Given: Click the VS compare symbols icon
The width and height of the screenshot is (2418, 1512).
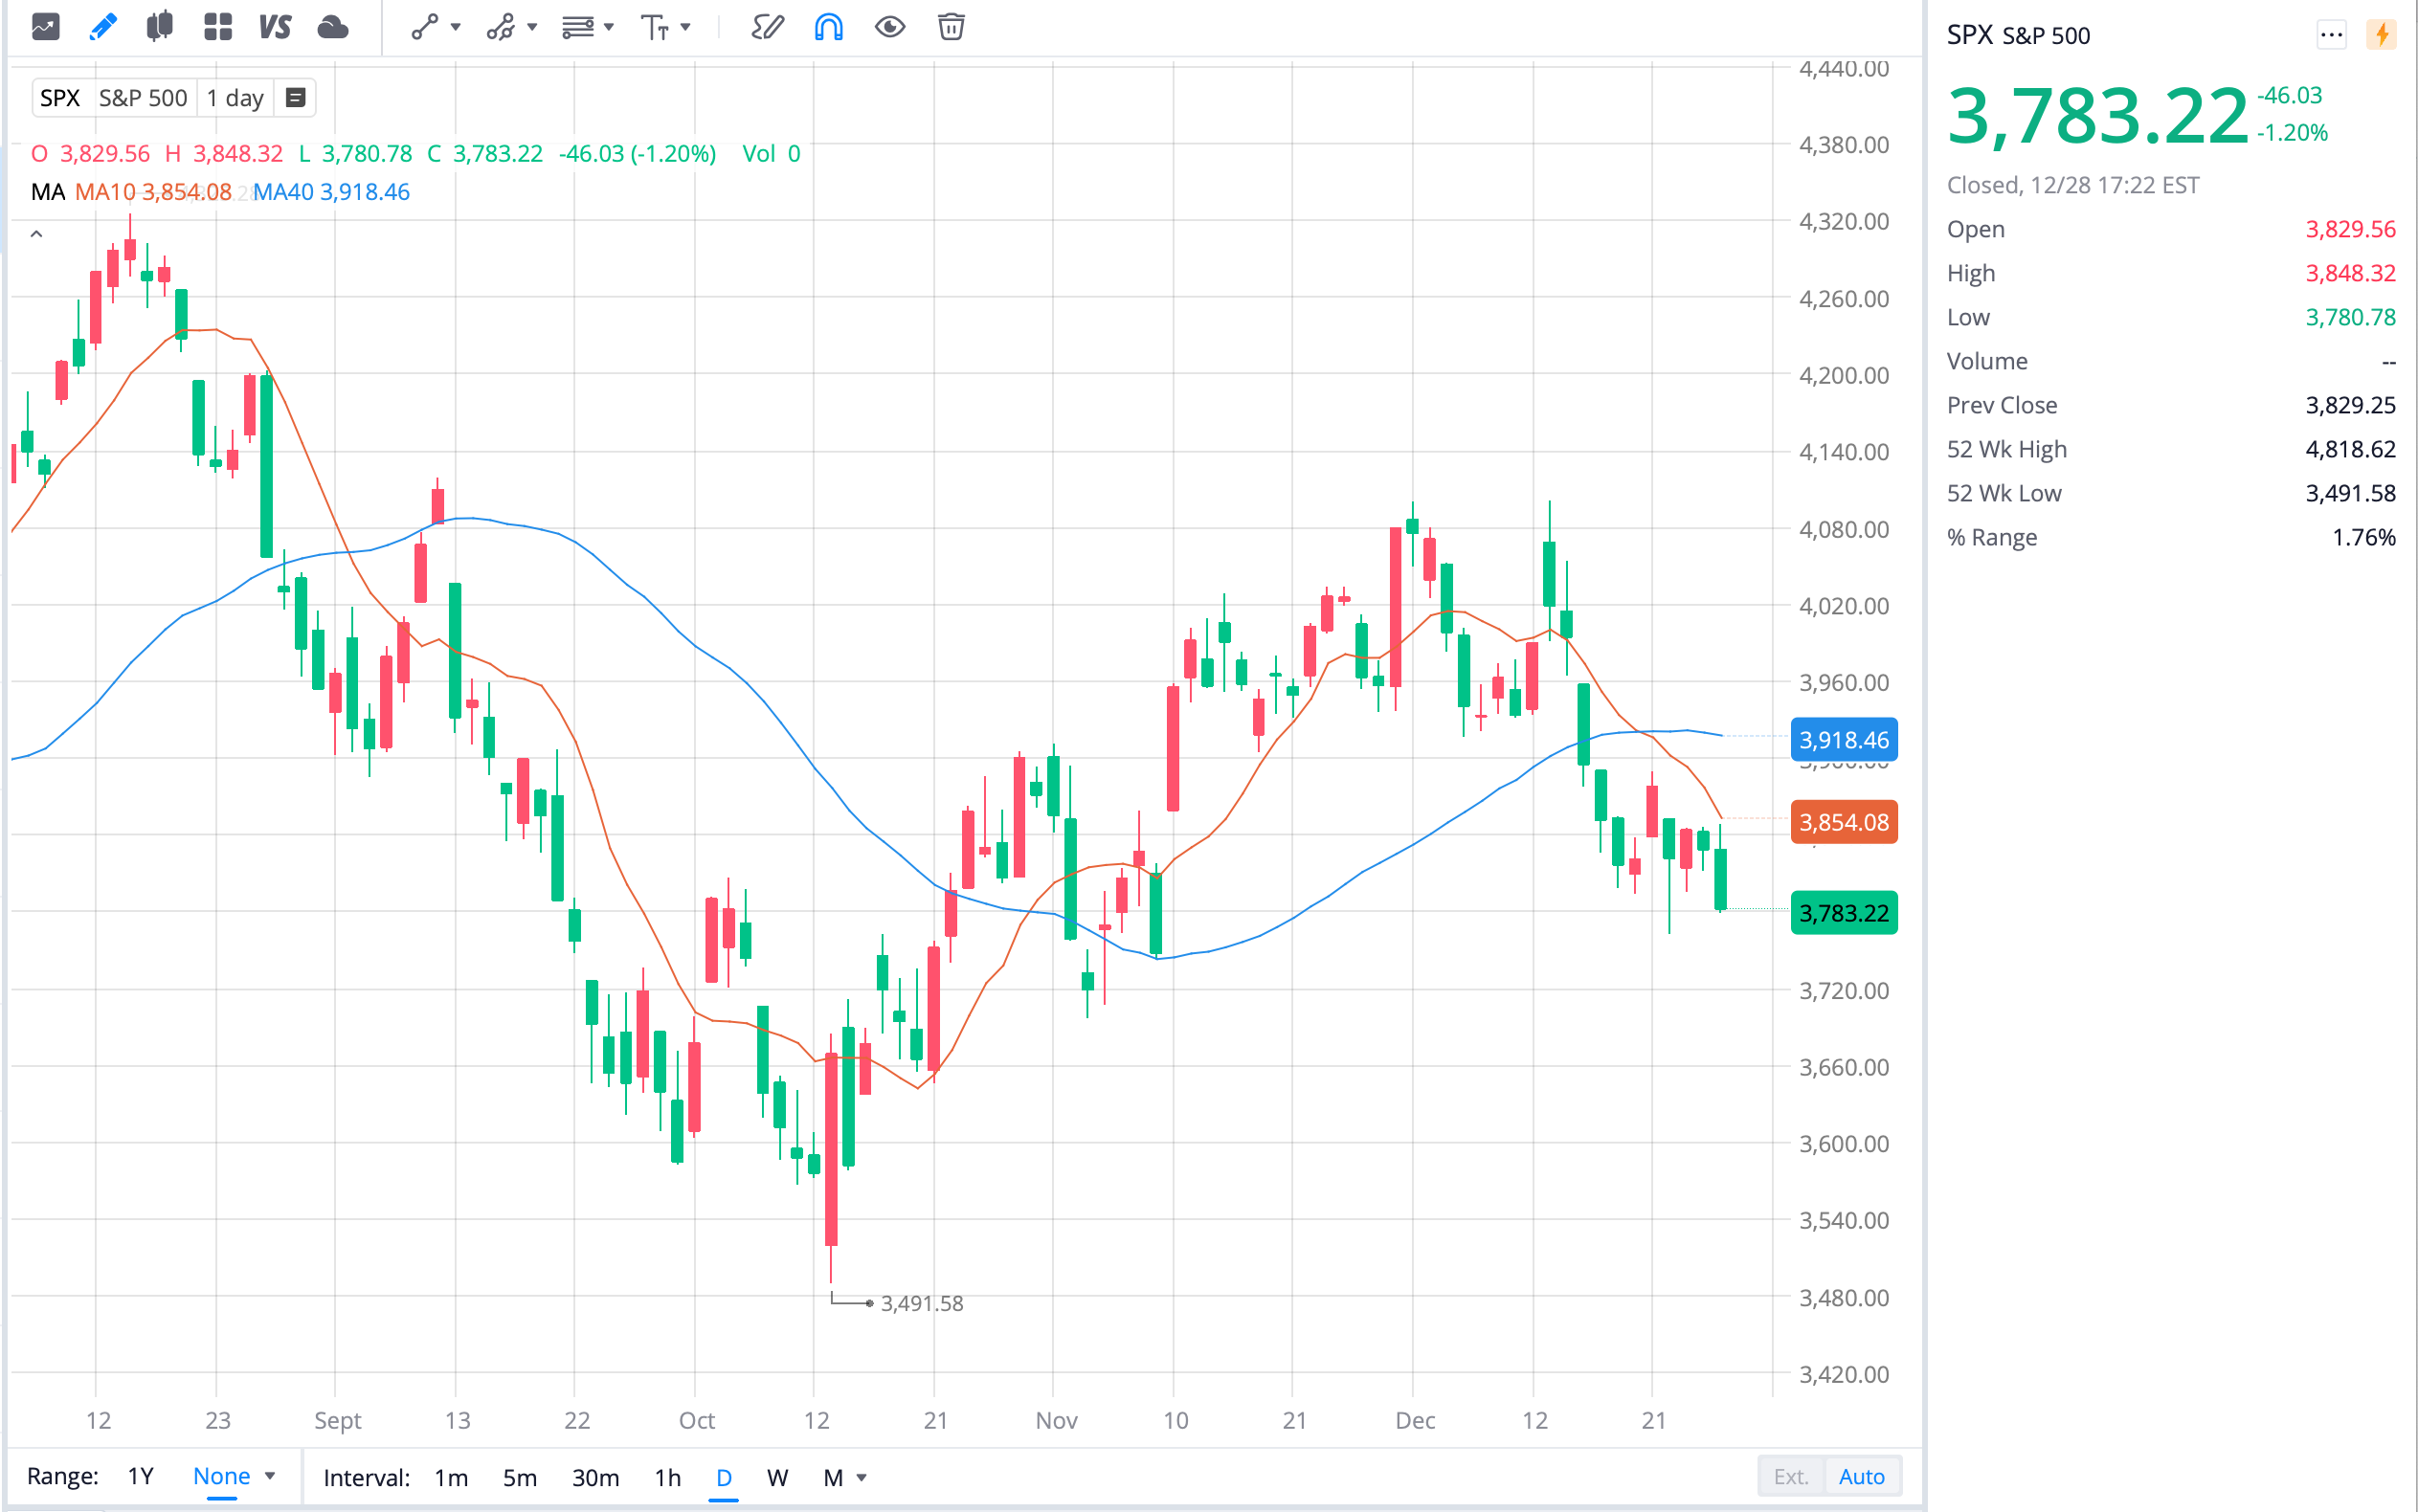Looking at the screenshot, I should pos(275,27).
